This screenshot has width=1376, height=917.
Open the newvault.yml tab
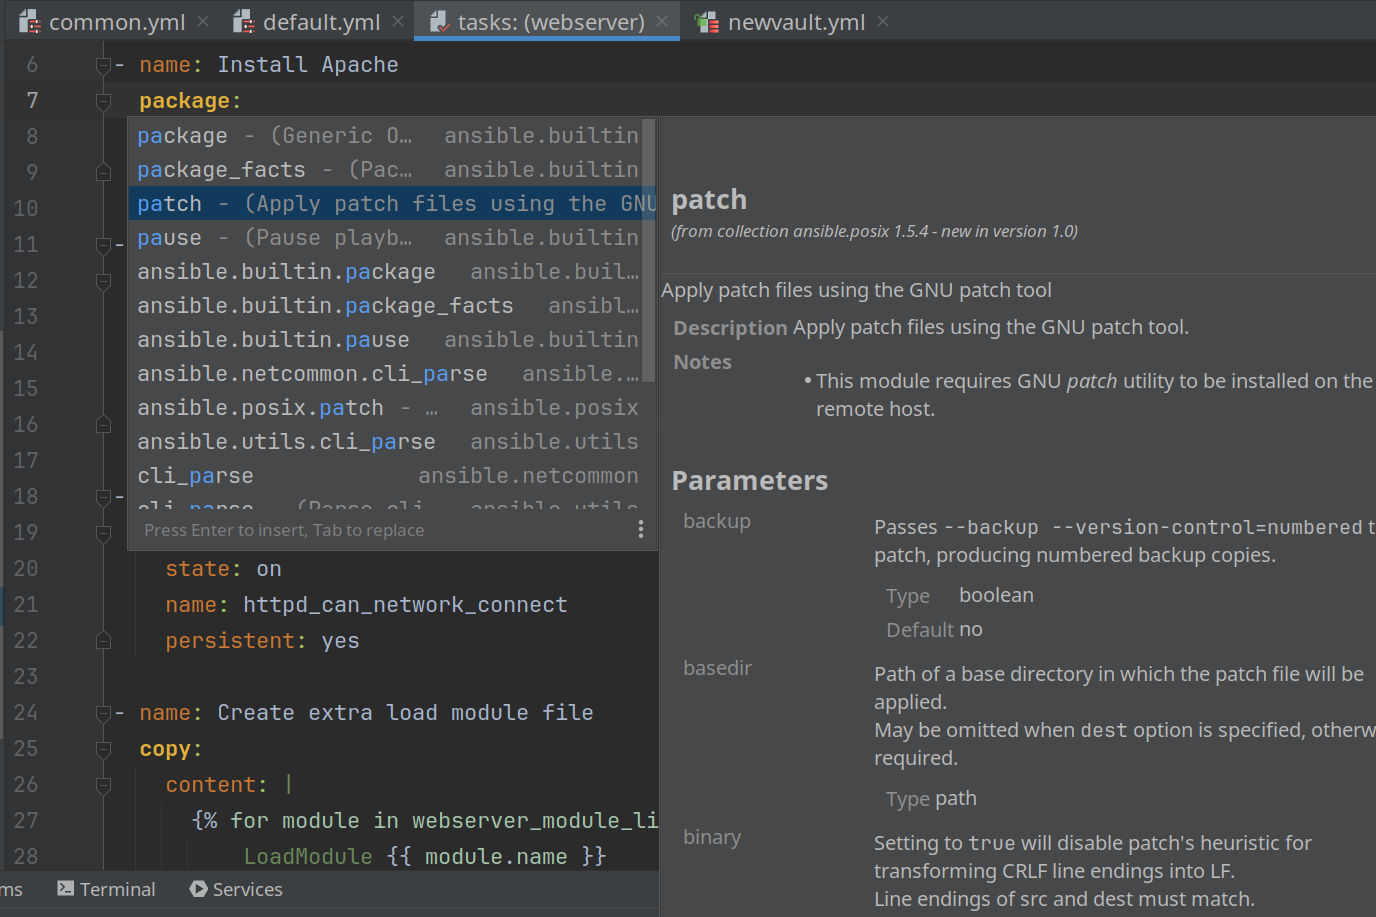pos(796,22)
